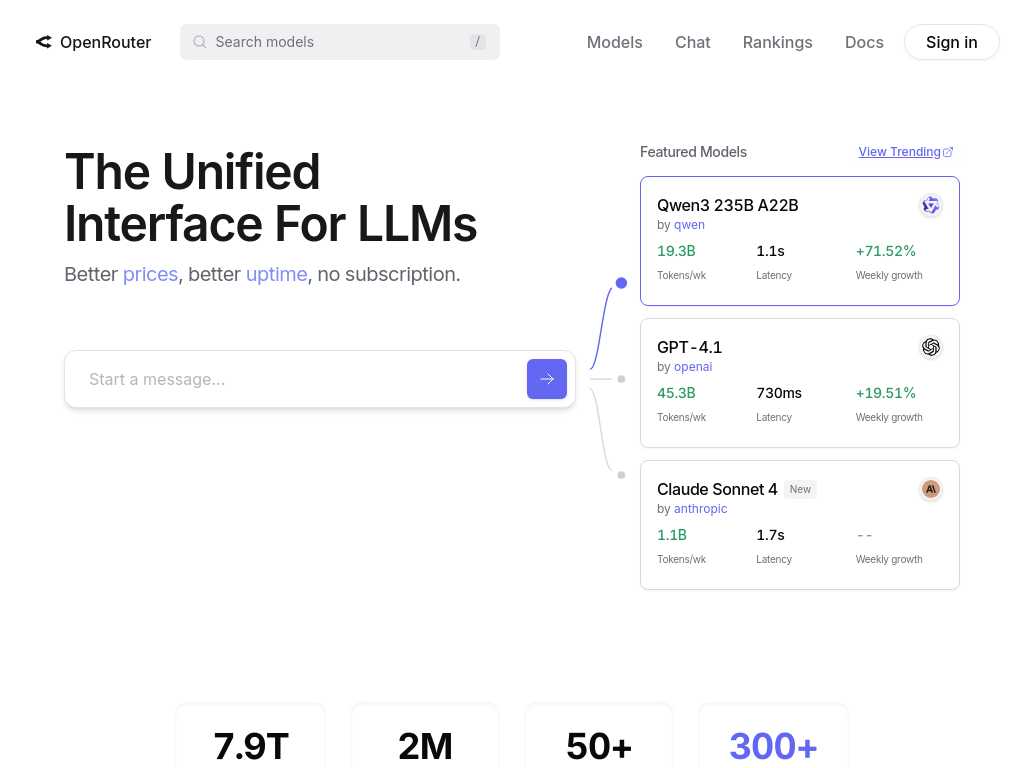Open the Models page
Image resolution: width=1024 pixels, height=768 pixels.
[x=615, y=42]
